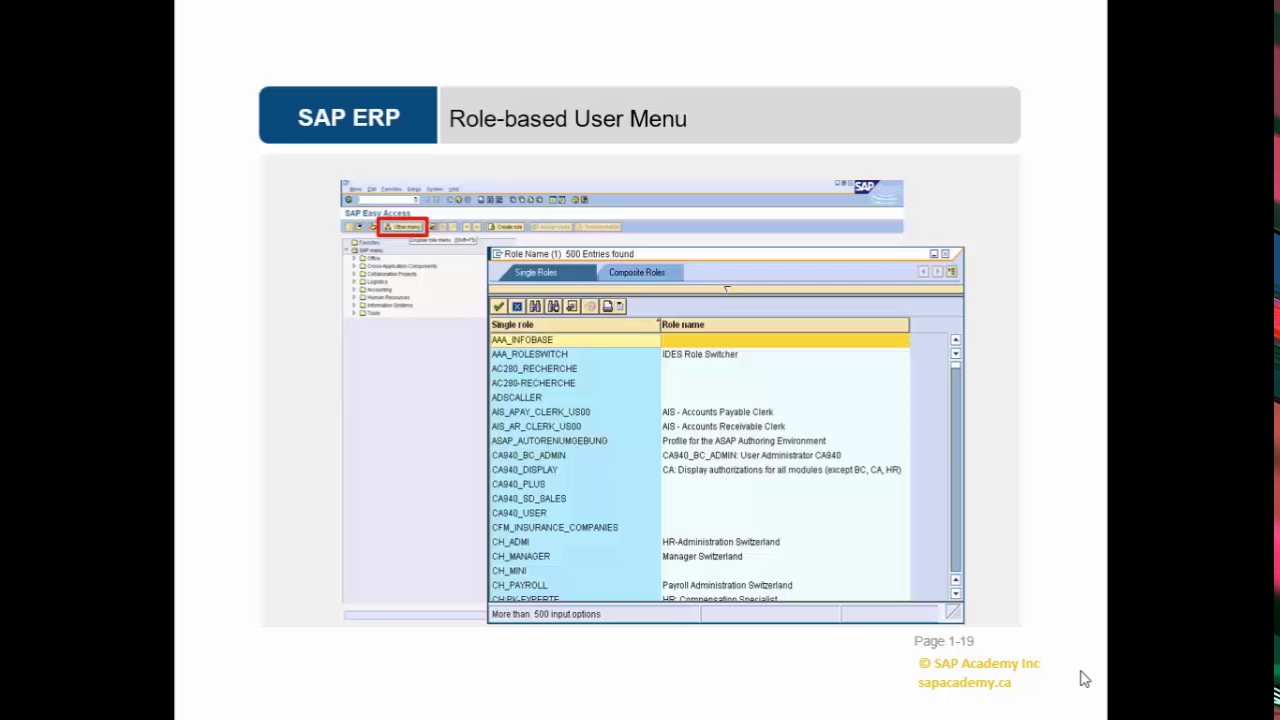Expand the Tools folder
Viewport: 1280px width, 720px height.
[x=354, y=313]
